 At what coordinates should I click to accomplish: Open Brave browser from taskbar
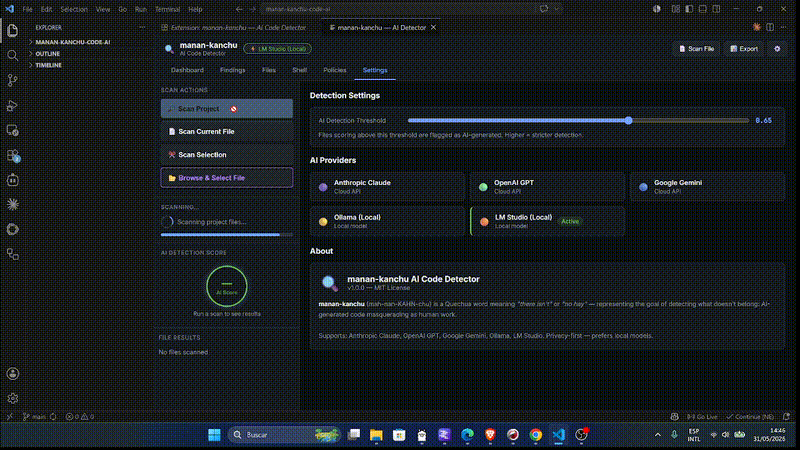(490, 435)
